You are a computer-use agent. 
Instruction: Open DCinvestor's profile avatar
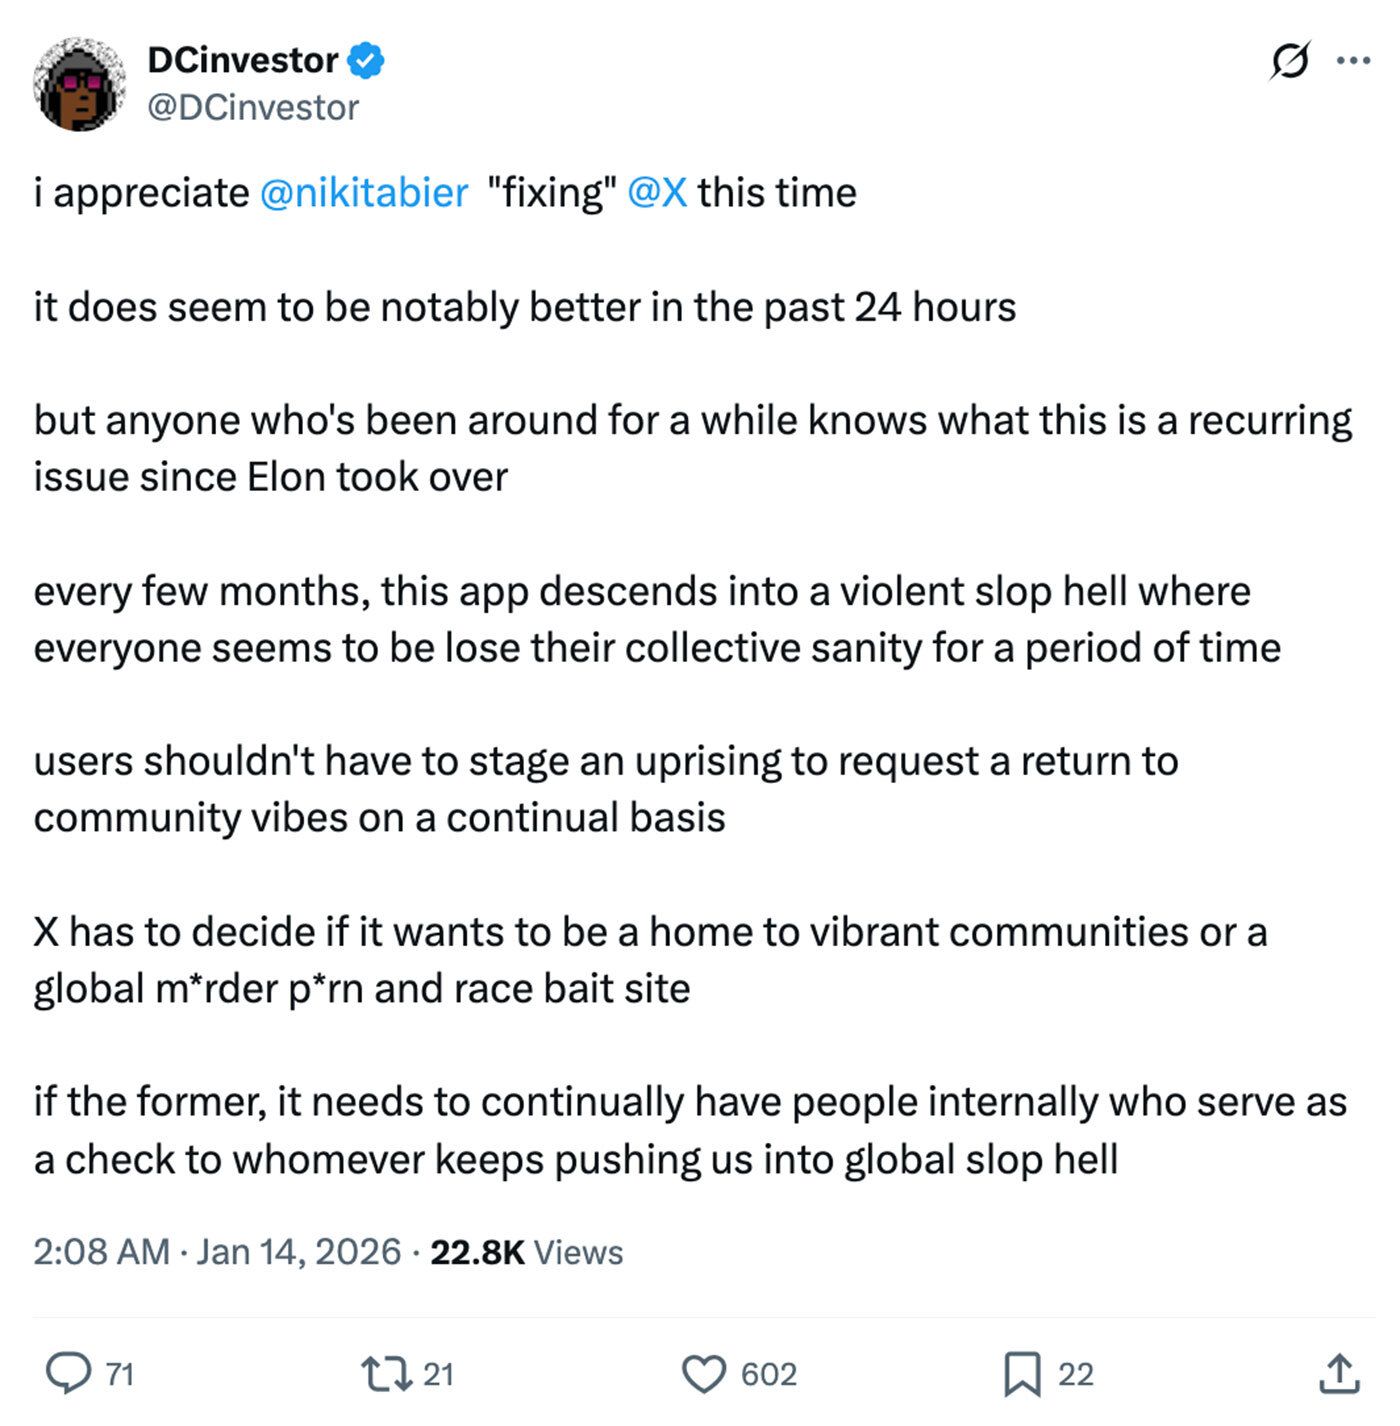pos(78,84)
